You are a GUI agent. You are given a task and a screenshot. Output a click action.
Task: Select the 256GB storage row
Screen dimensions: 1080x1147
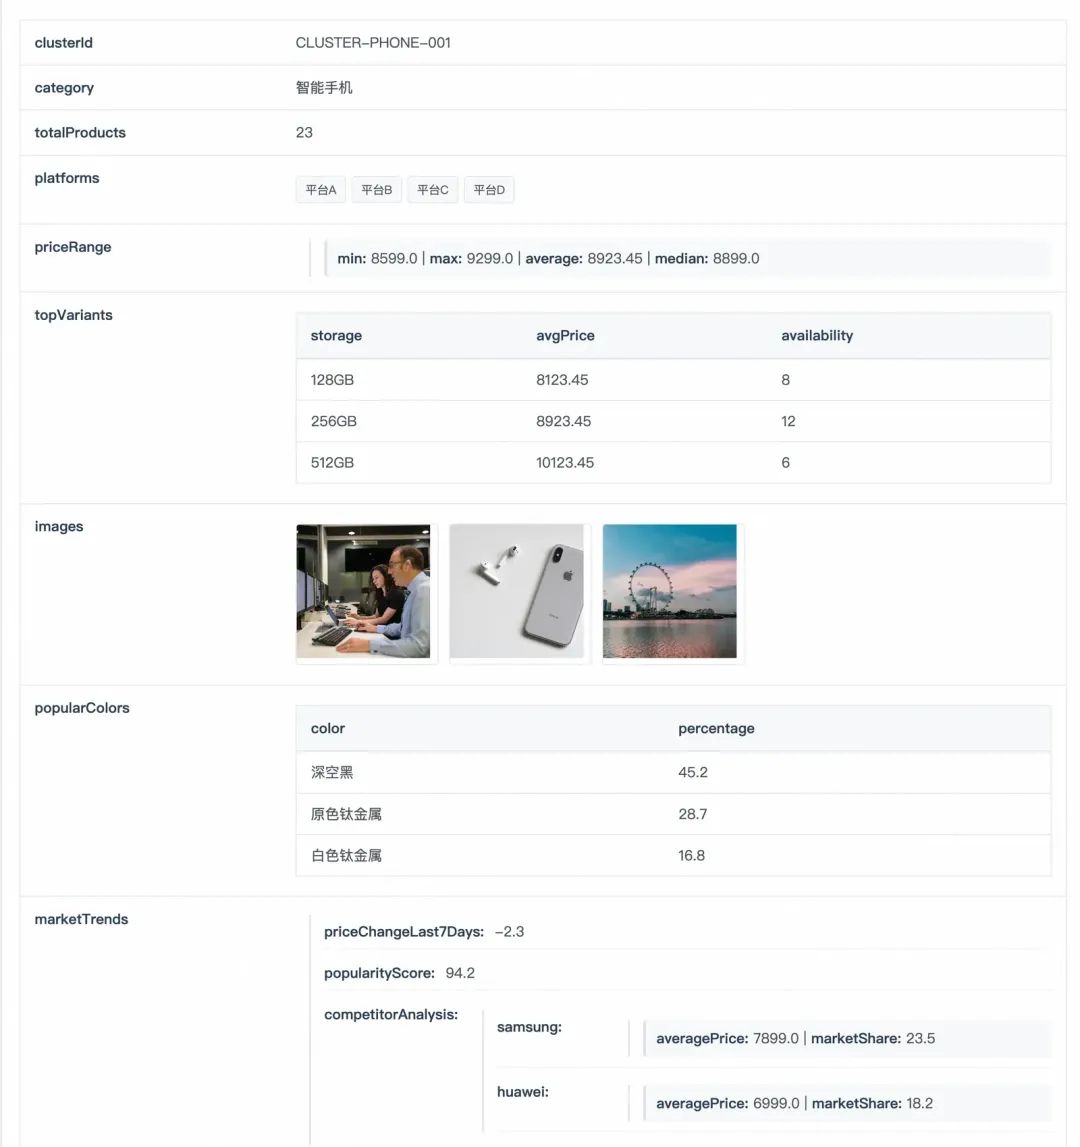tap(673, 421)
